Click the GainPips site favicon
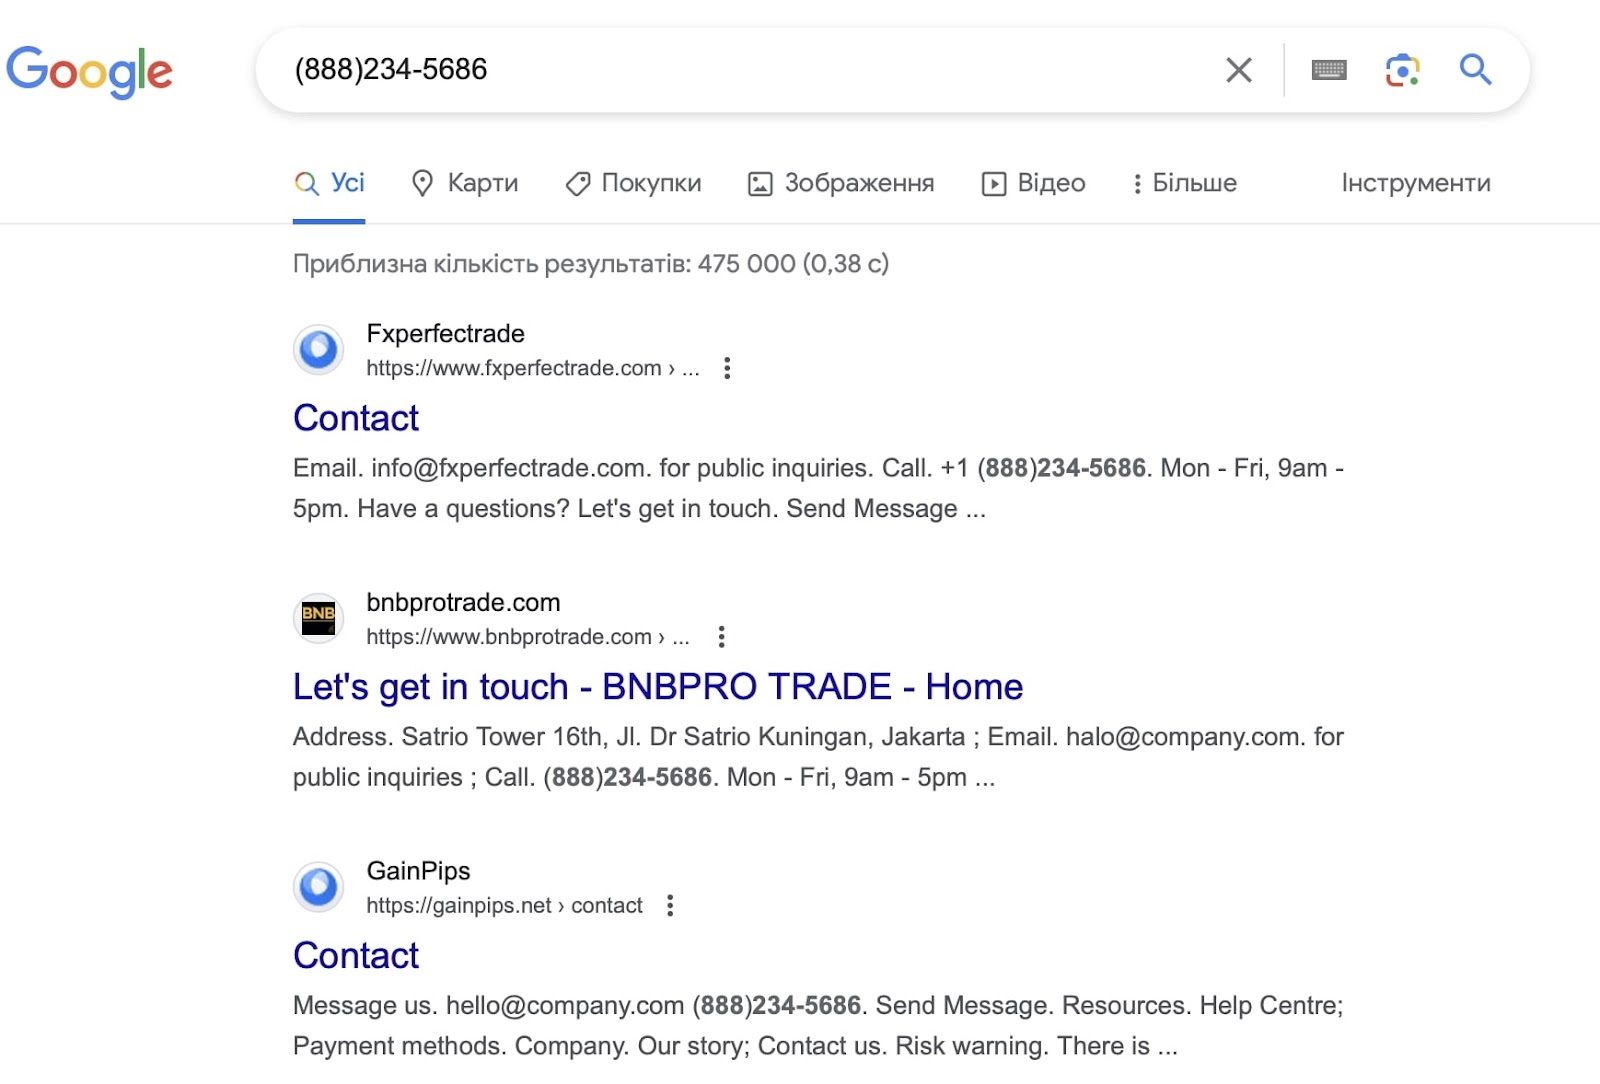Image resolution: width=1600 pixels, height=1084 pixels. pyautogui.click(x=319, y=887)
